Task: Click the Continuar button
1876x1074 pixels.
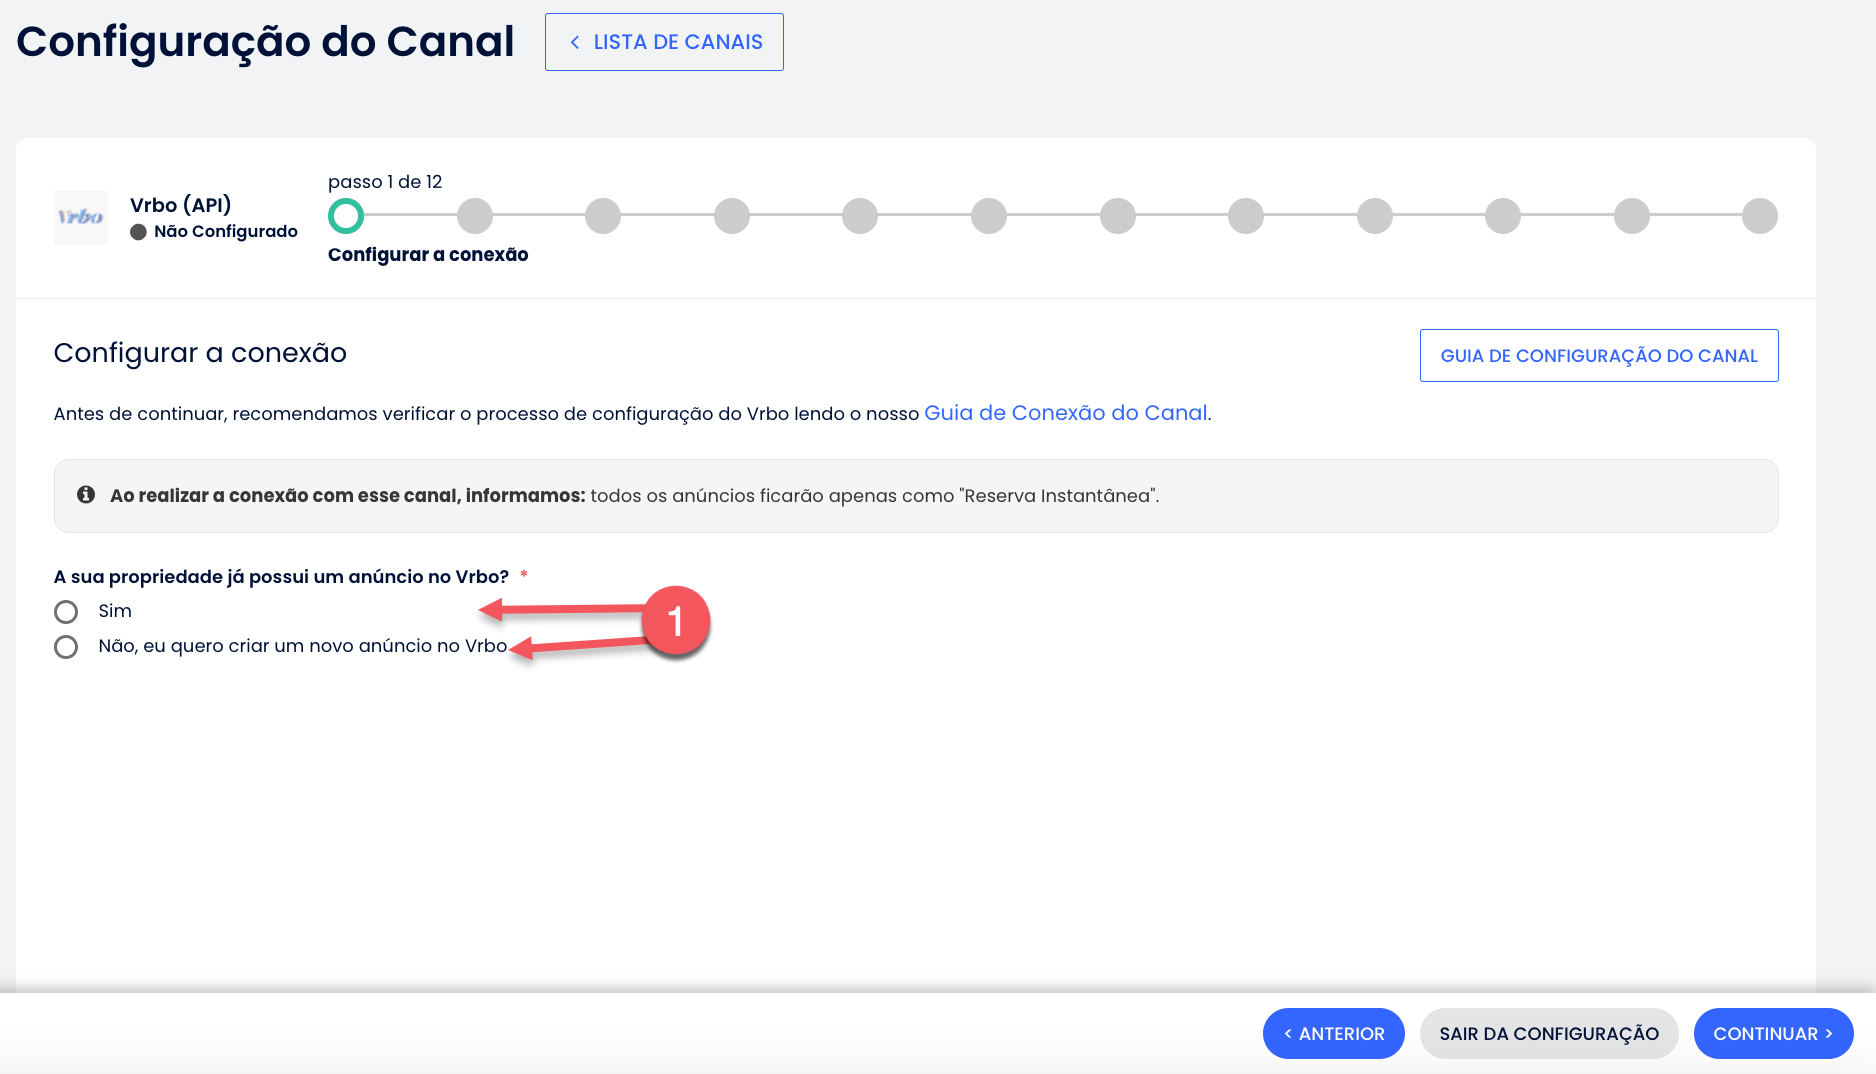Action: [x=1773, y=1033]
